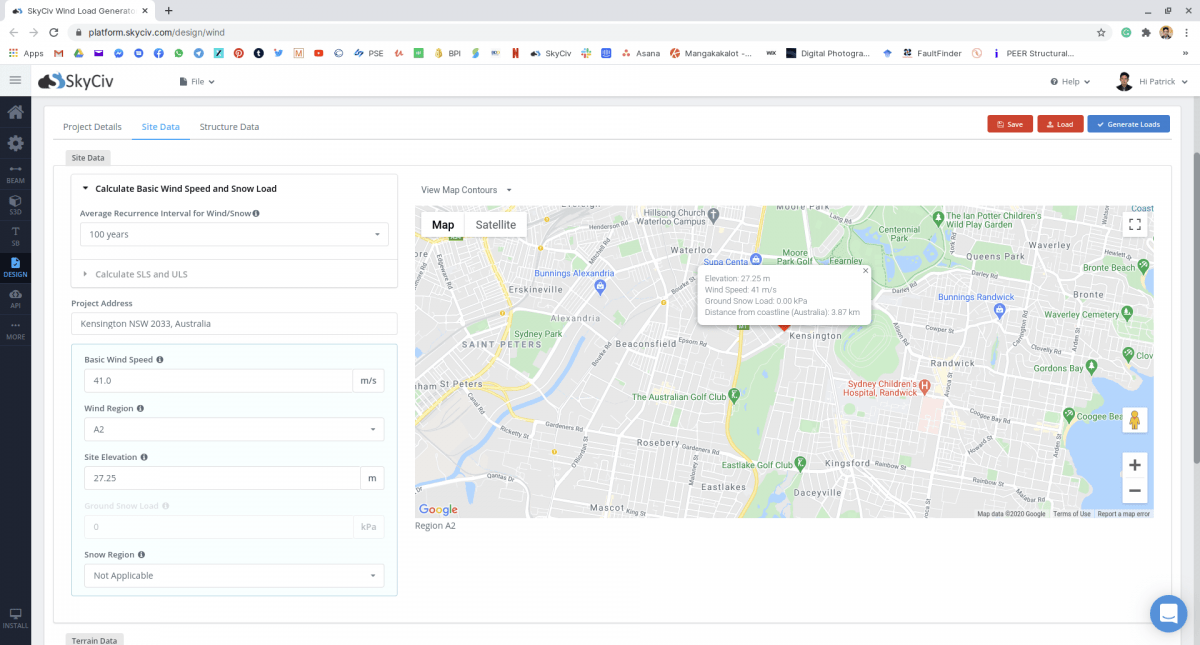Open the SkyCiv bookmark
The height and width of the screenshot is (645, 1200).
549,52
